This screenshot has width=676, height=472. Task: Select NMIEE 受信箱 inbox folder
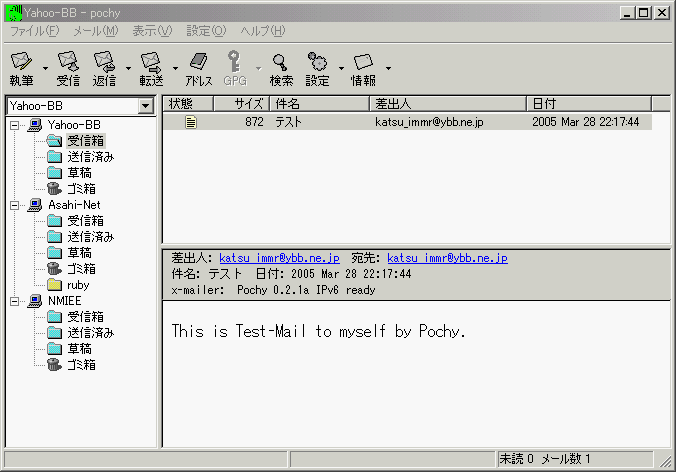pos(85,317)
